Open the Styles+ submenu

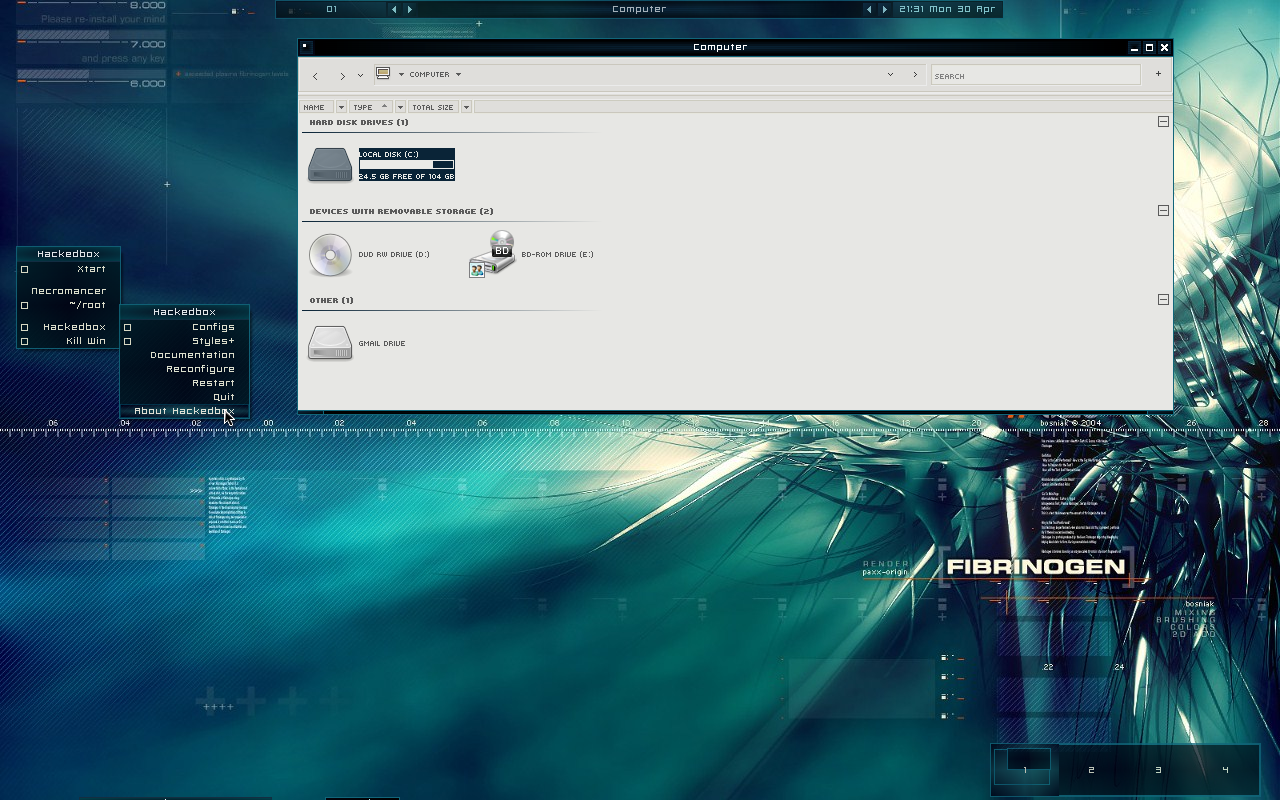tap(184, 341)
